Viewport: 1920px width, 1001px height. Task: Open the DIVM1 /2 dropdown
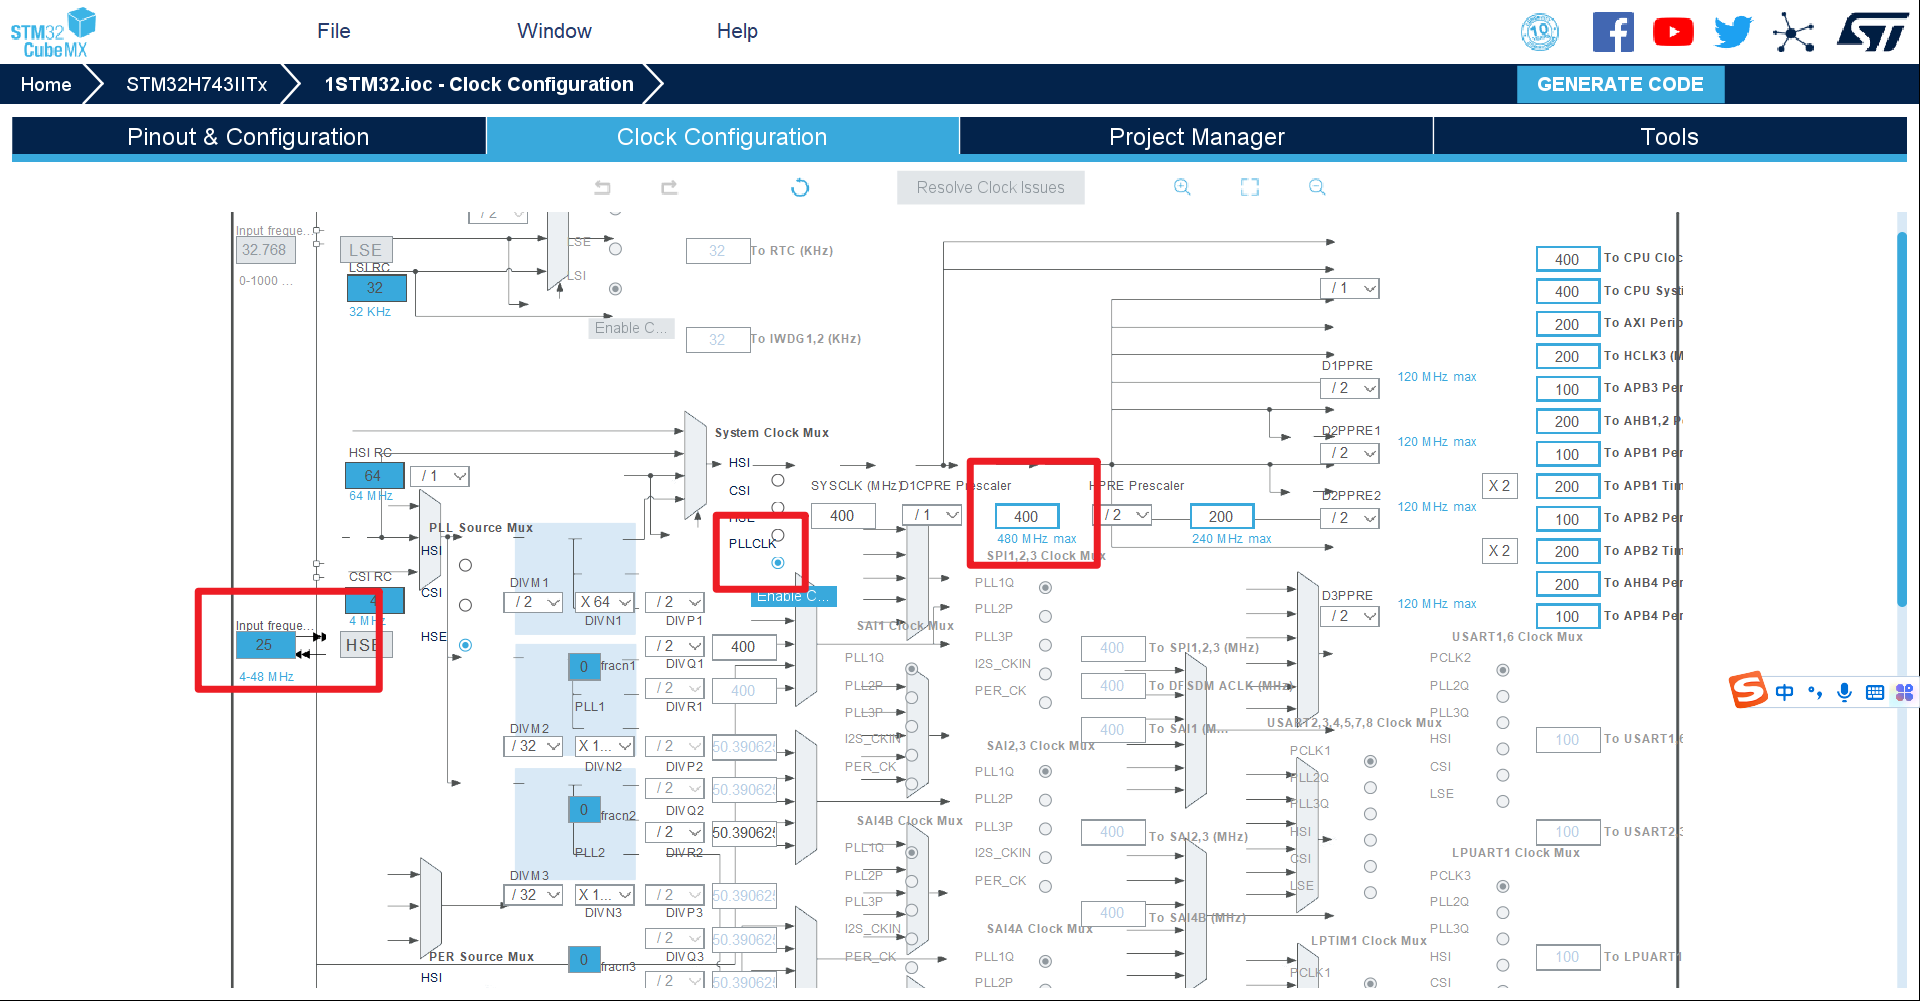tap(533, 602)
